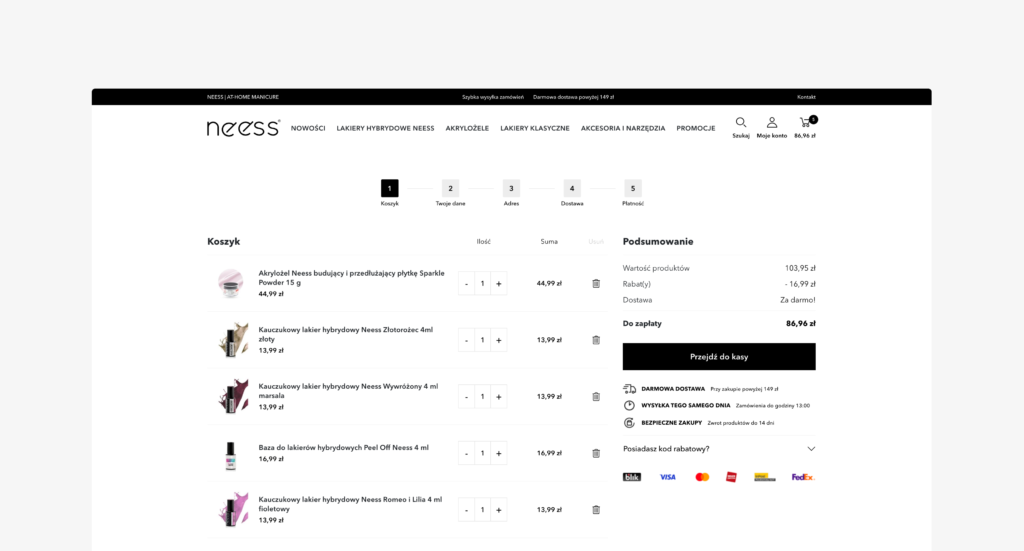Open the Akcesoria i Narzędzia menu
Viewport: 1024px width, 551px height.
(622, 128)
